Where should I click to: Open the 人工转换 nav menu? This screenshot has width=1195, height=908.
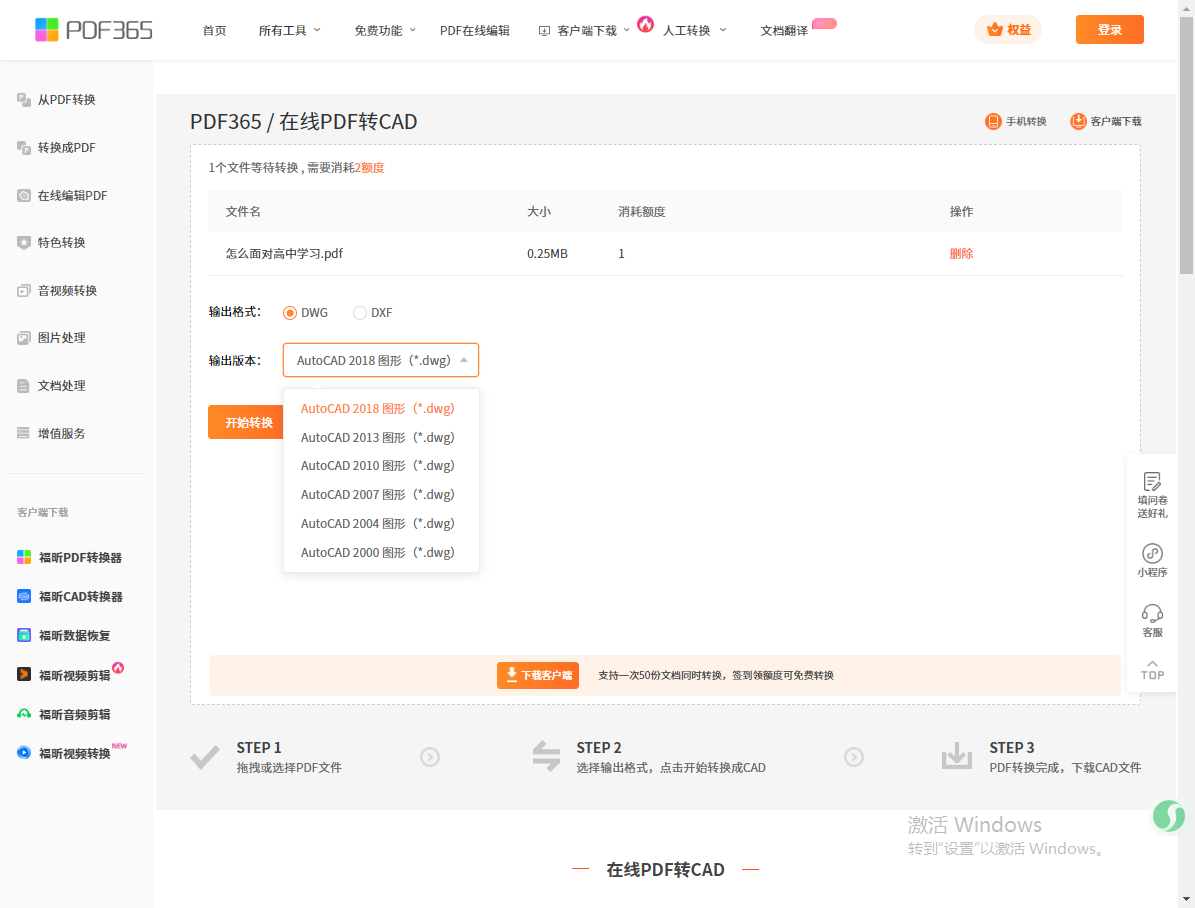click(x=694, y=30)
